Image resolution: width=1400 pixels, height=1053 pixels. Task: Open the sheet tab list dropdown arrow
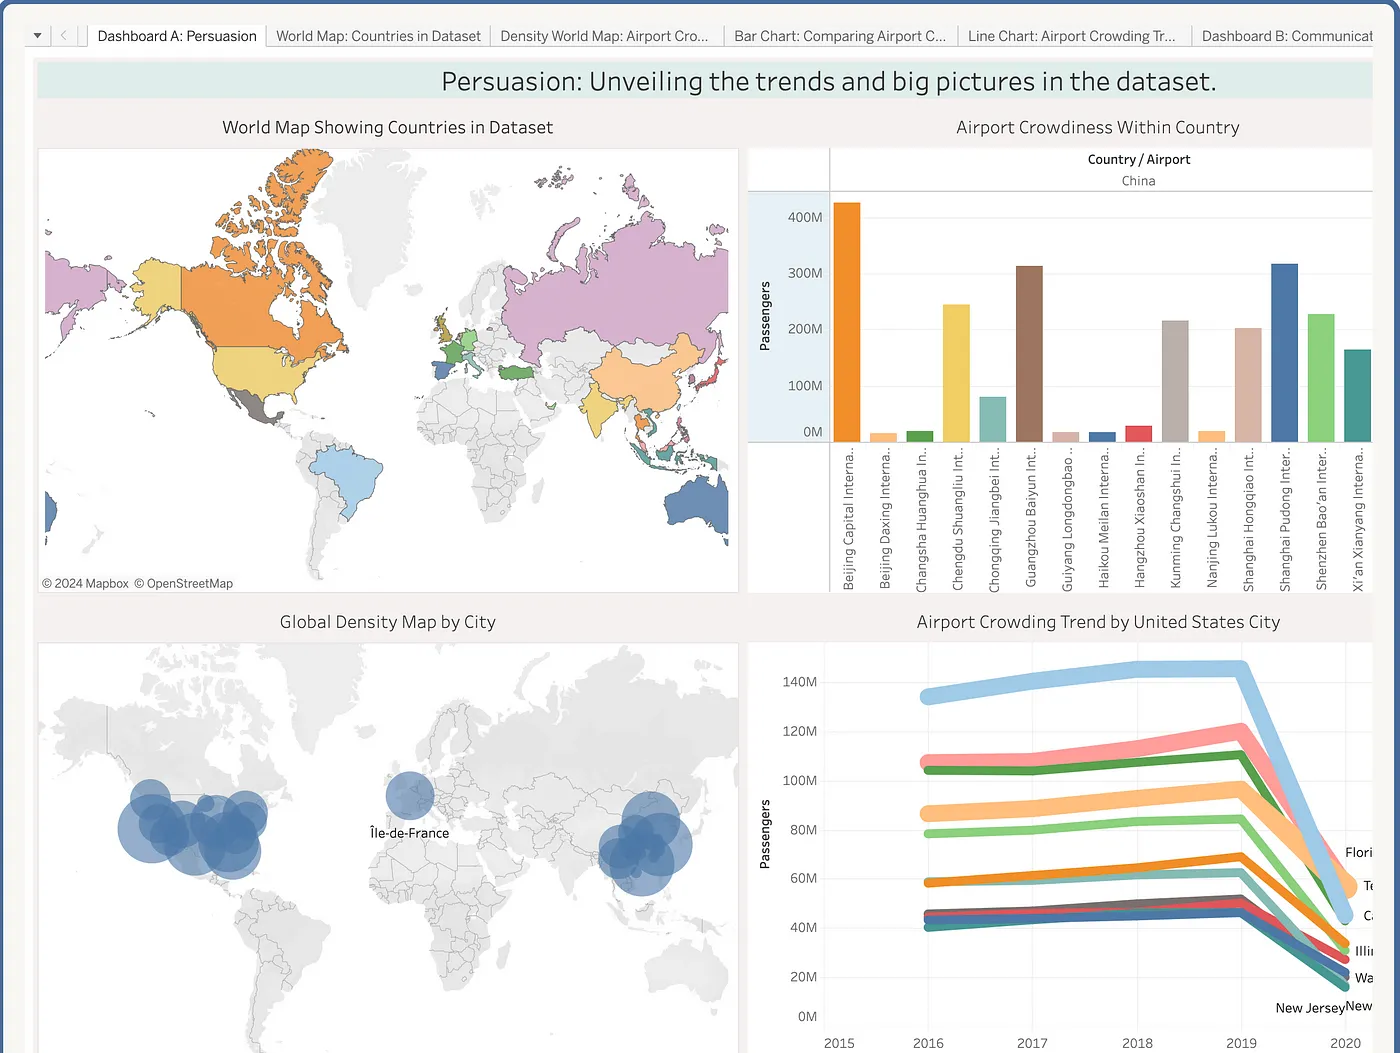[x=37, y=36]
